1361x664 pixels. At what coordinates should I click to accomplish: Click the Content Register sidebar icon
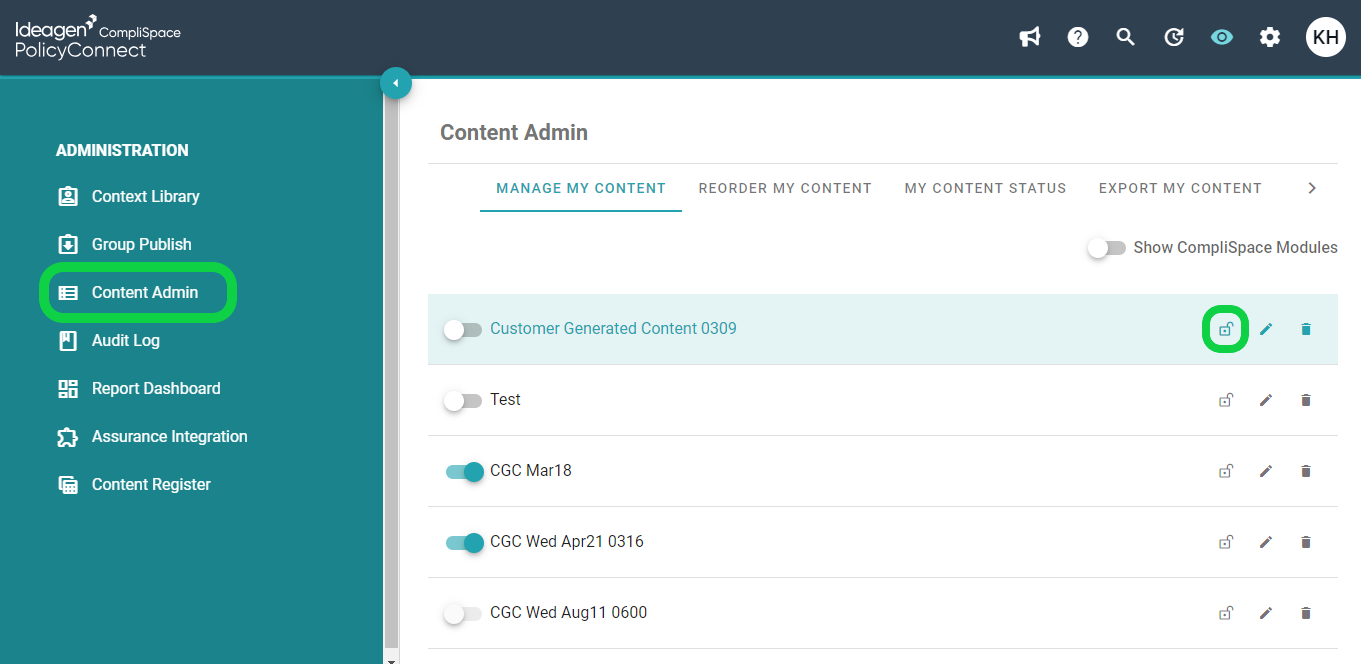coord(68,485)
